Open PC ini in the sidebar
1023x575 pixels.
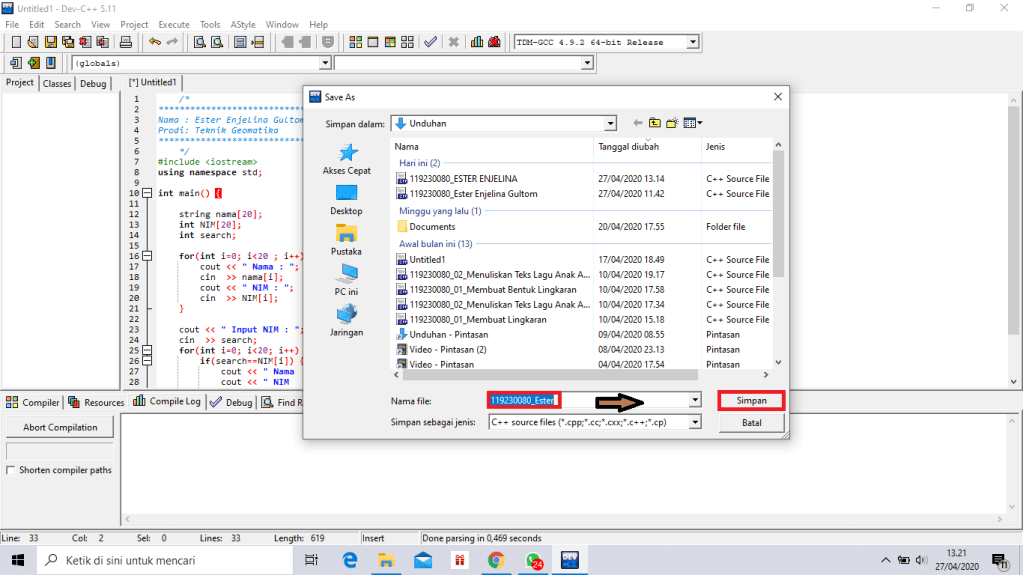click(347, 280)
